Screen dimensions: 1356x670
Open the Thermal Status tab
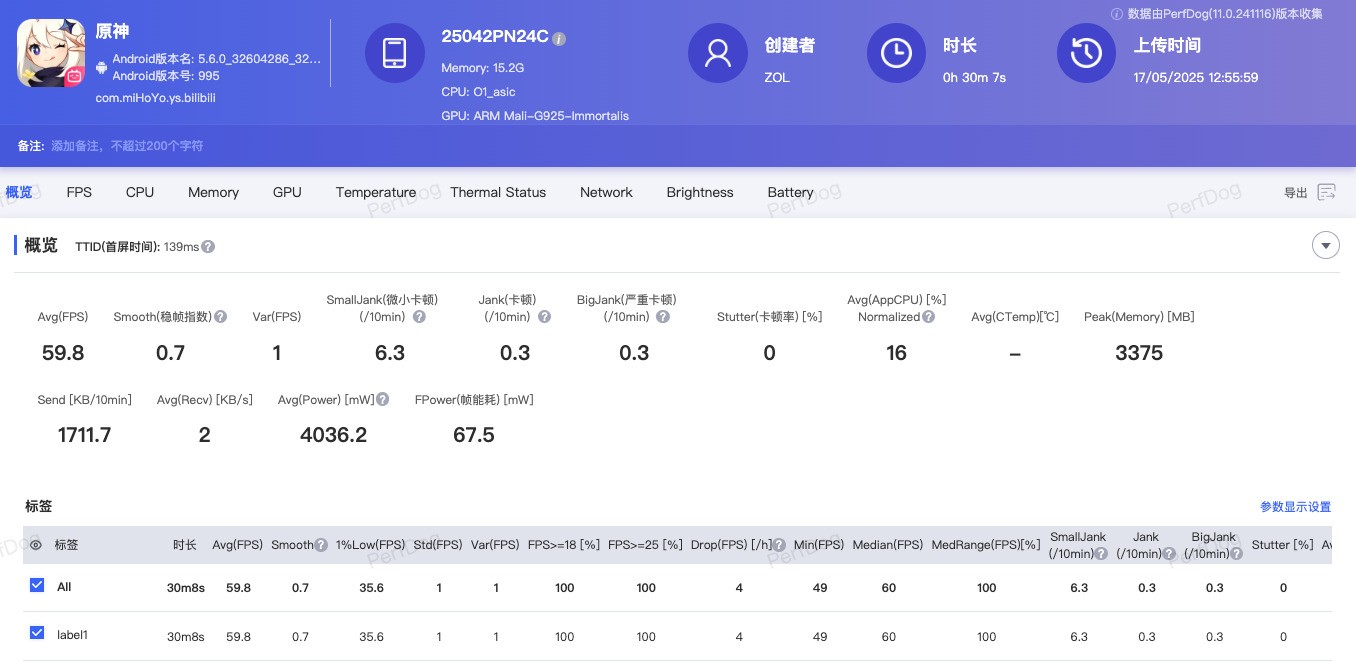coord(498,192)
